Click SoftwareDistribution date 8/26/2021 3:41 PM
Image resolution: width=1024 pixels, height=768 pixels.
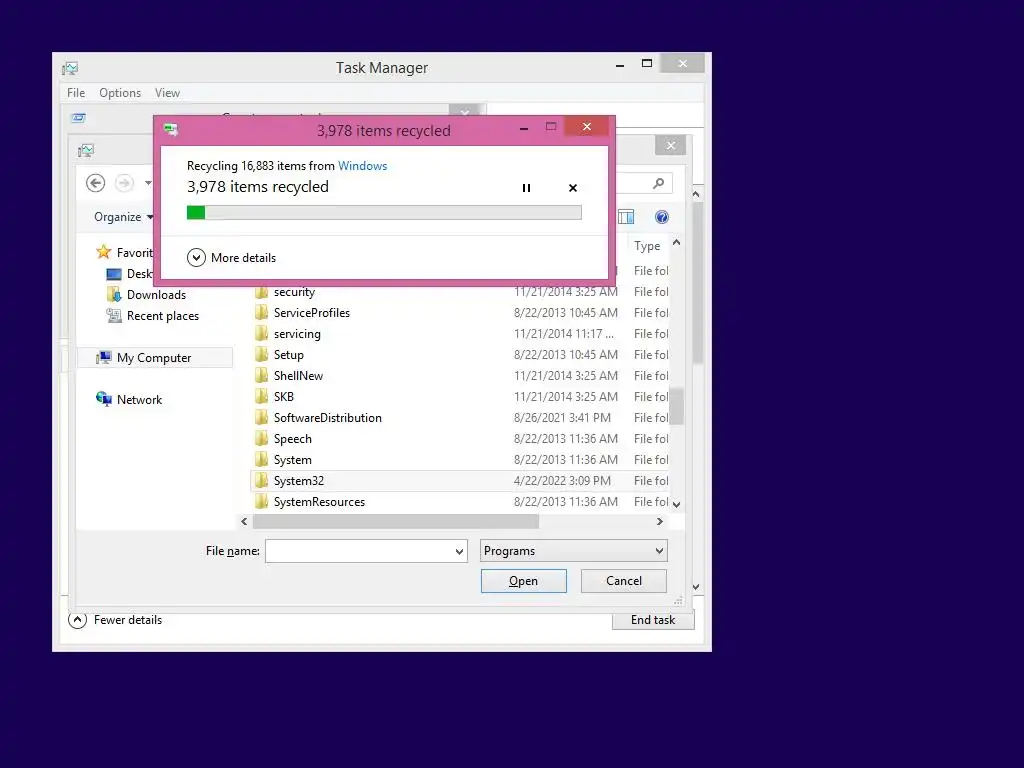coord(562,418)
